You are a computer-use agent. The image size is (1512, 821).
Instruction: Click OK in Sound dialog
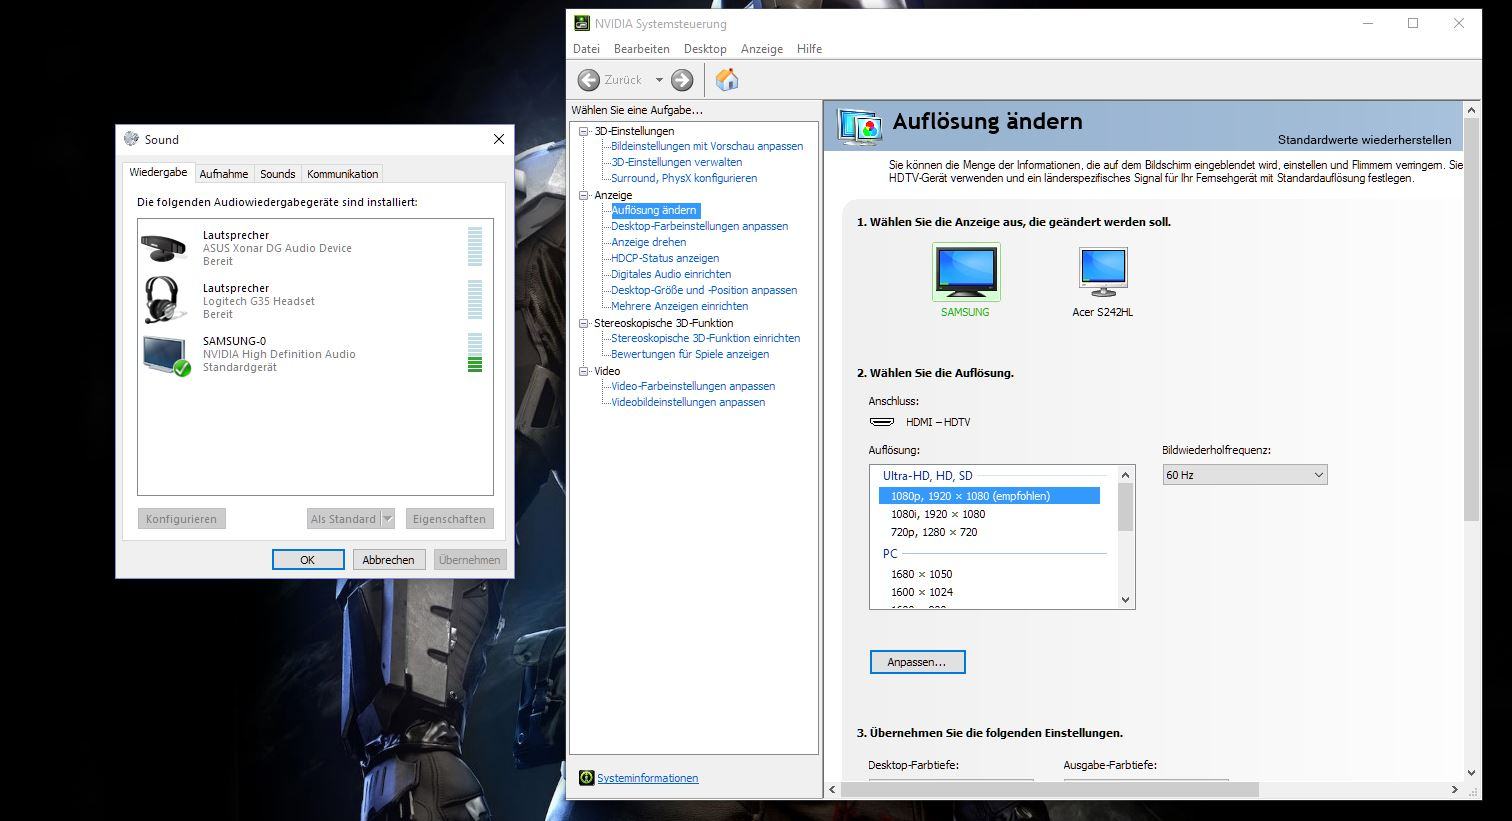pos(308,560)
